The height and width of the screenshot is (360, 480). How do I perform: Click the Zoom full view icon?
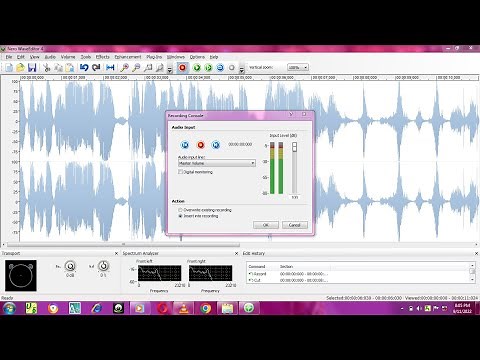pyautogui.click(x=159, y=68)
